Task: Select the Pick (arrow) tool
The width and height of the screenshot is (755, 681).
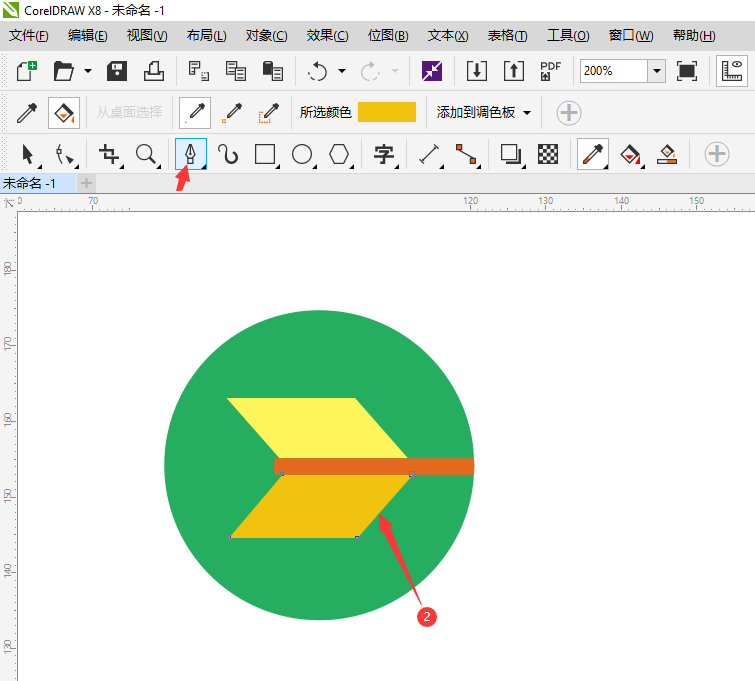Action: (28, 154)
